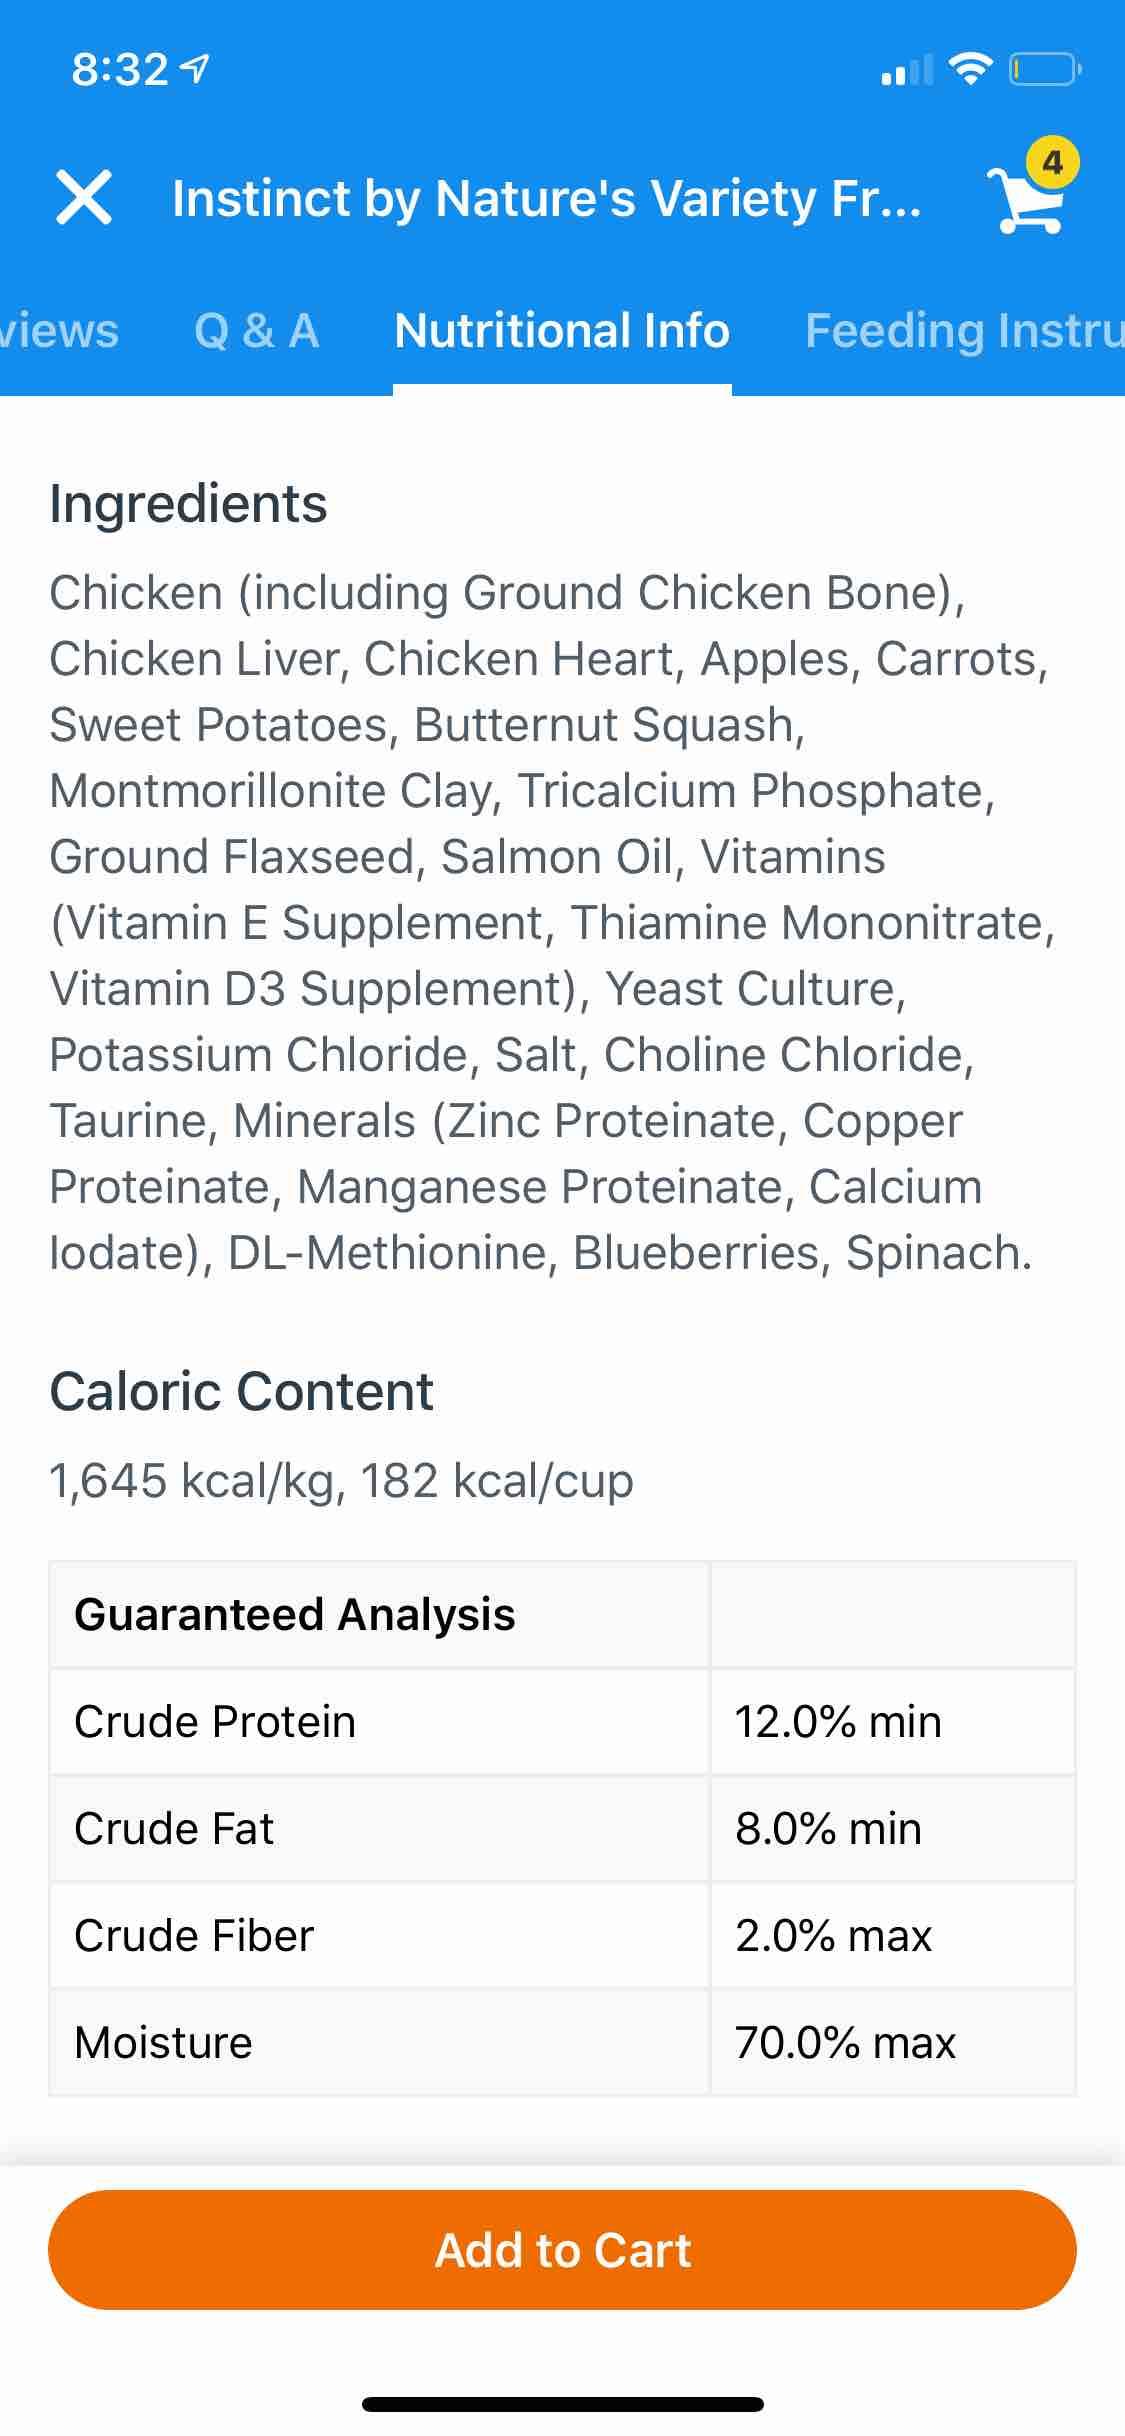
Task: Tap the Ingredients heading
Action: (x=188, y=503)
